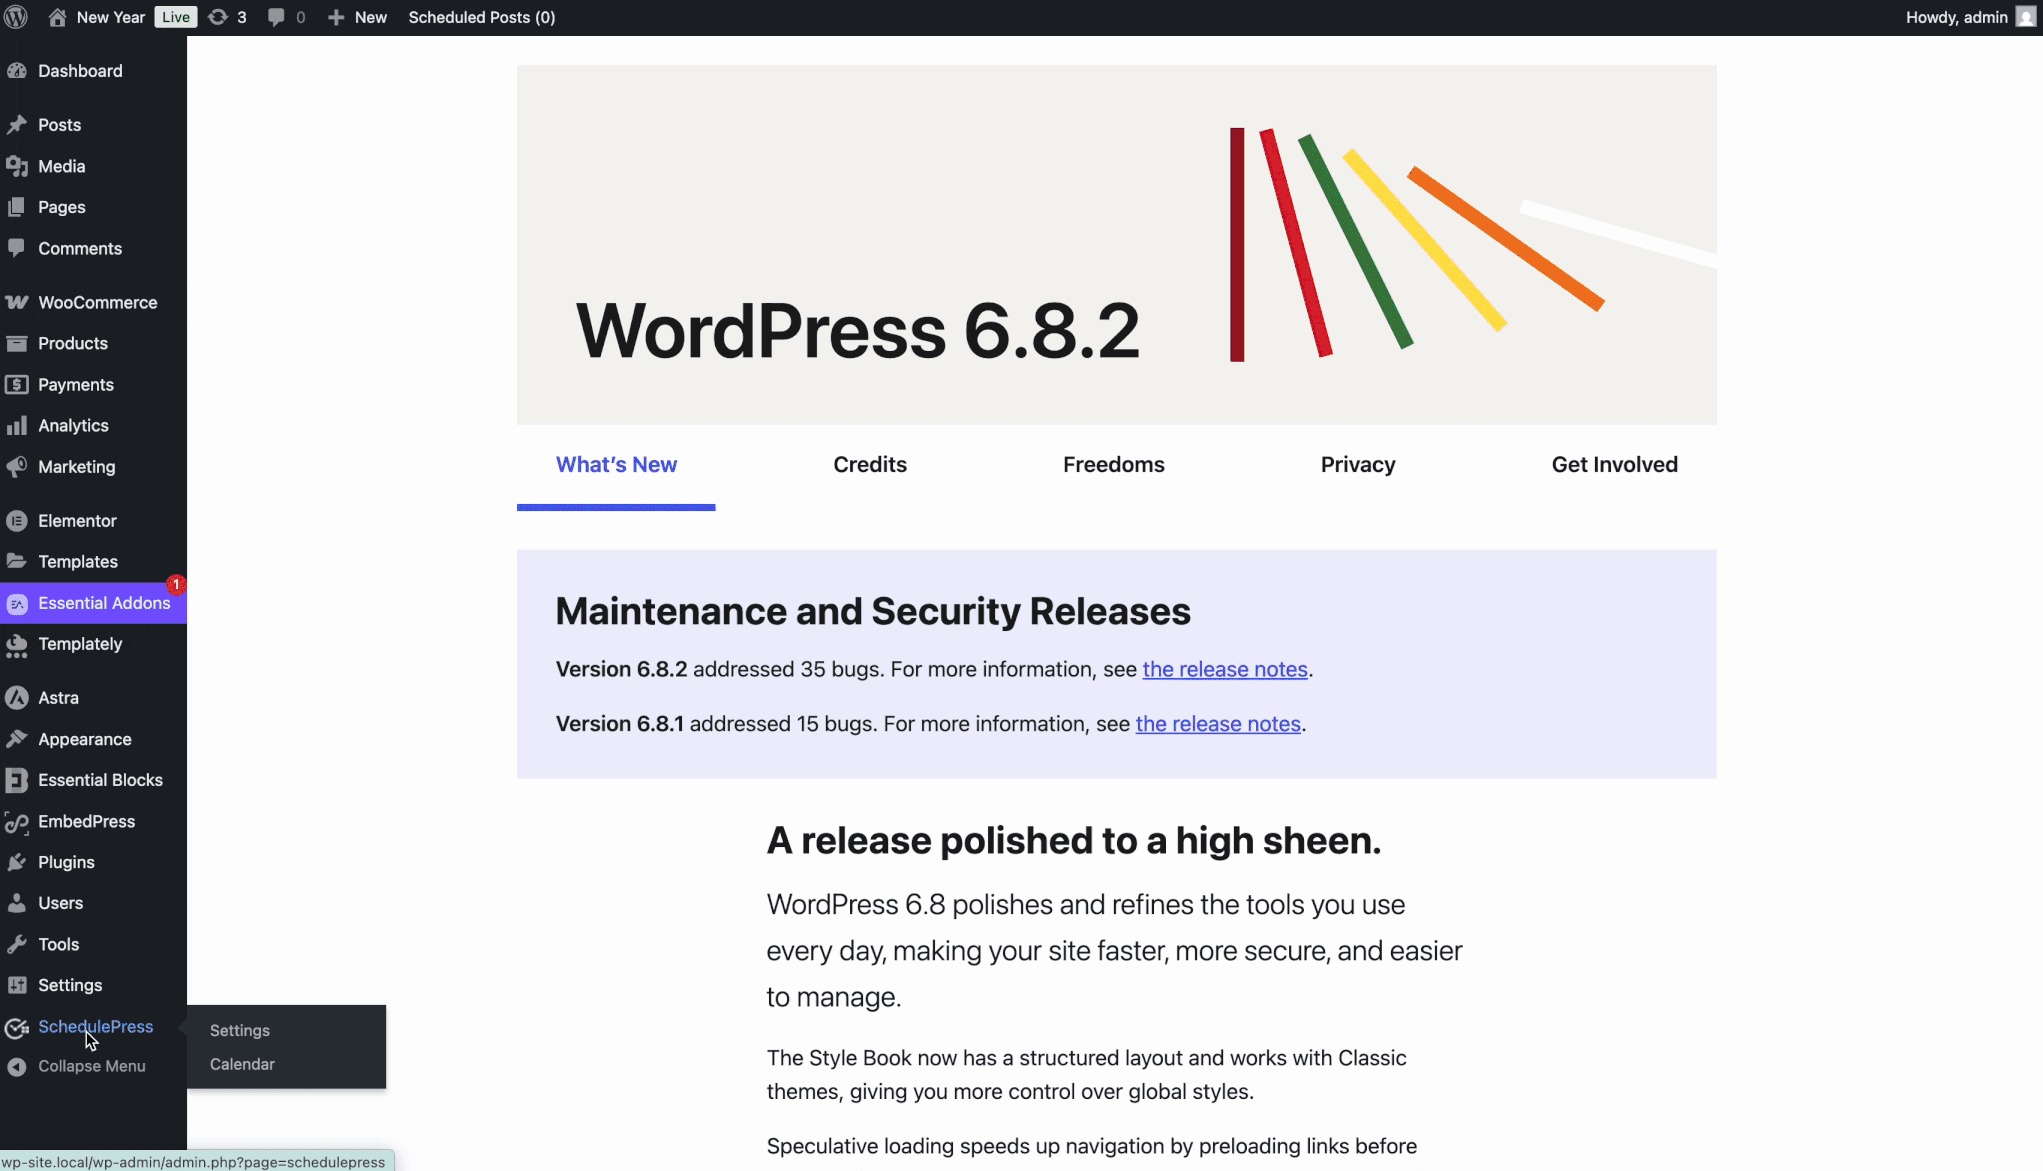Click the New content menu label
Screen dimensions: 2043x1171
[x=371, y=17]
